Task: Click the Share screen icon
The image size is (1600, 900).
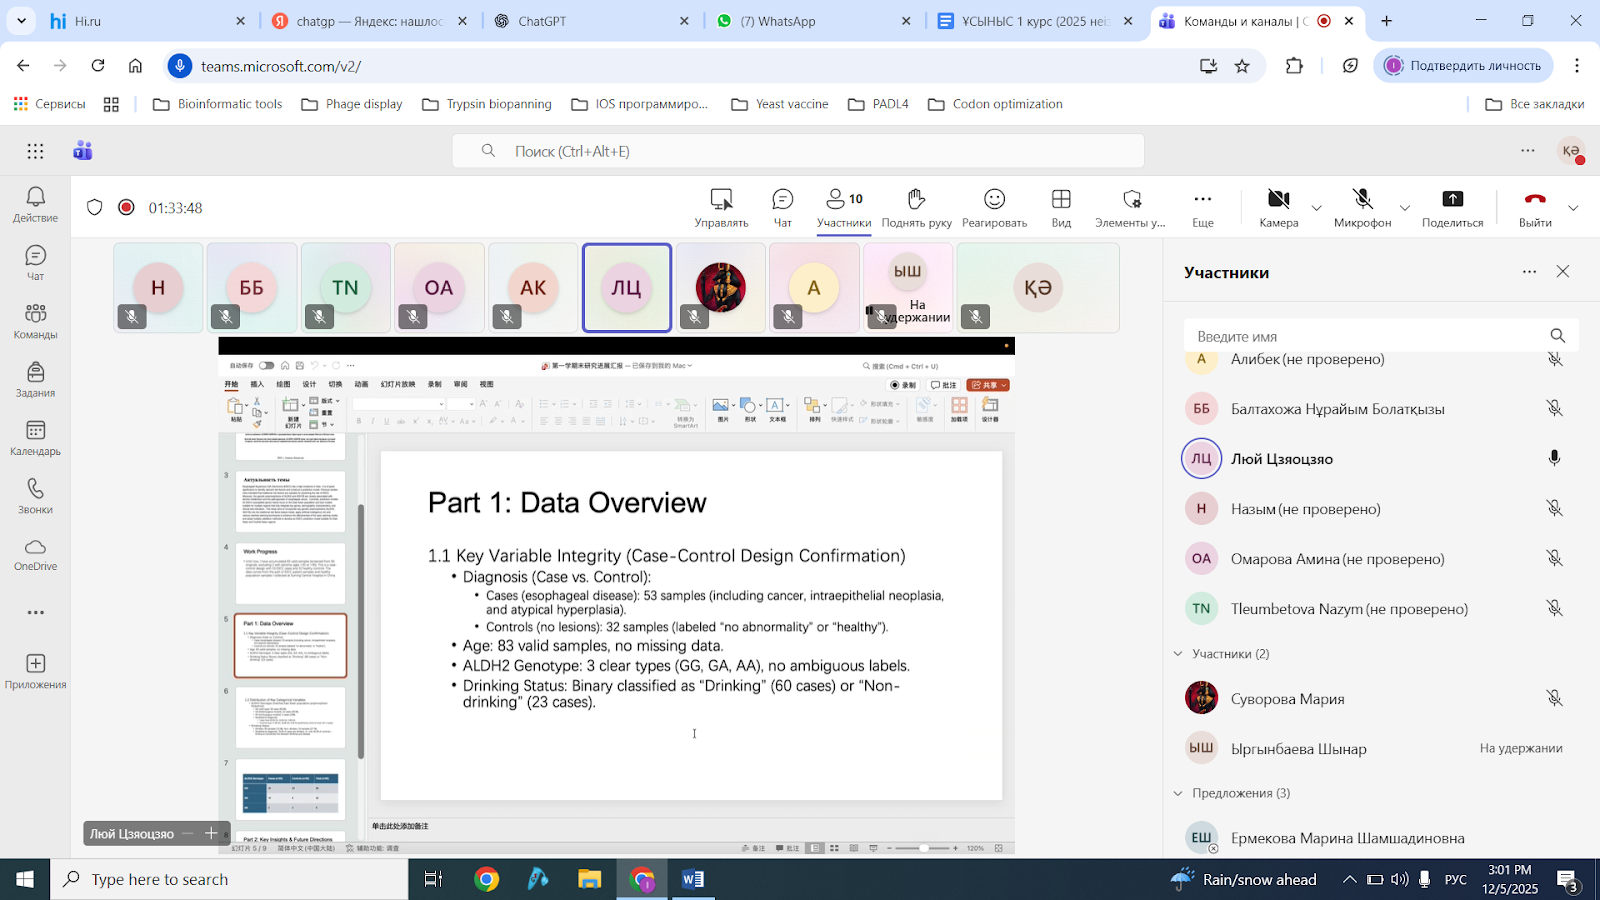Action: pyautogui.click(x=1452, y=207)
